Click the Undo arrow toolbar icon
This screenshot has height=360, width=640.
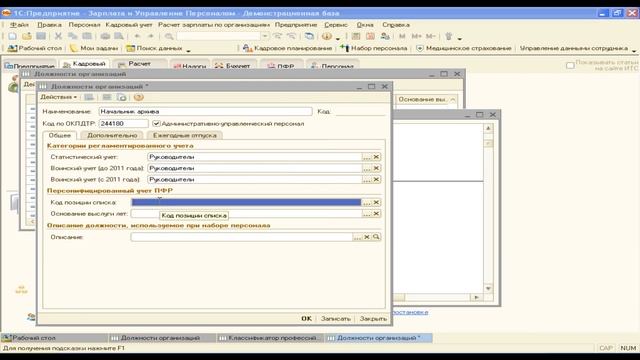(138, 36)
